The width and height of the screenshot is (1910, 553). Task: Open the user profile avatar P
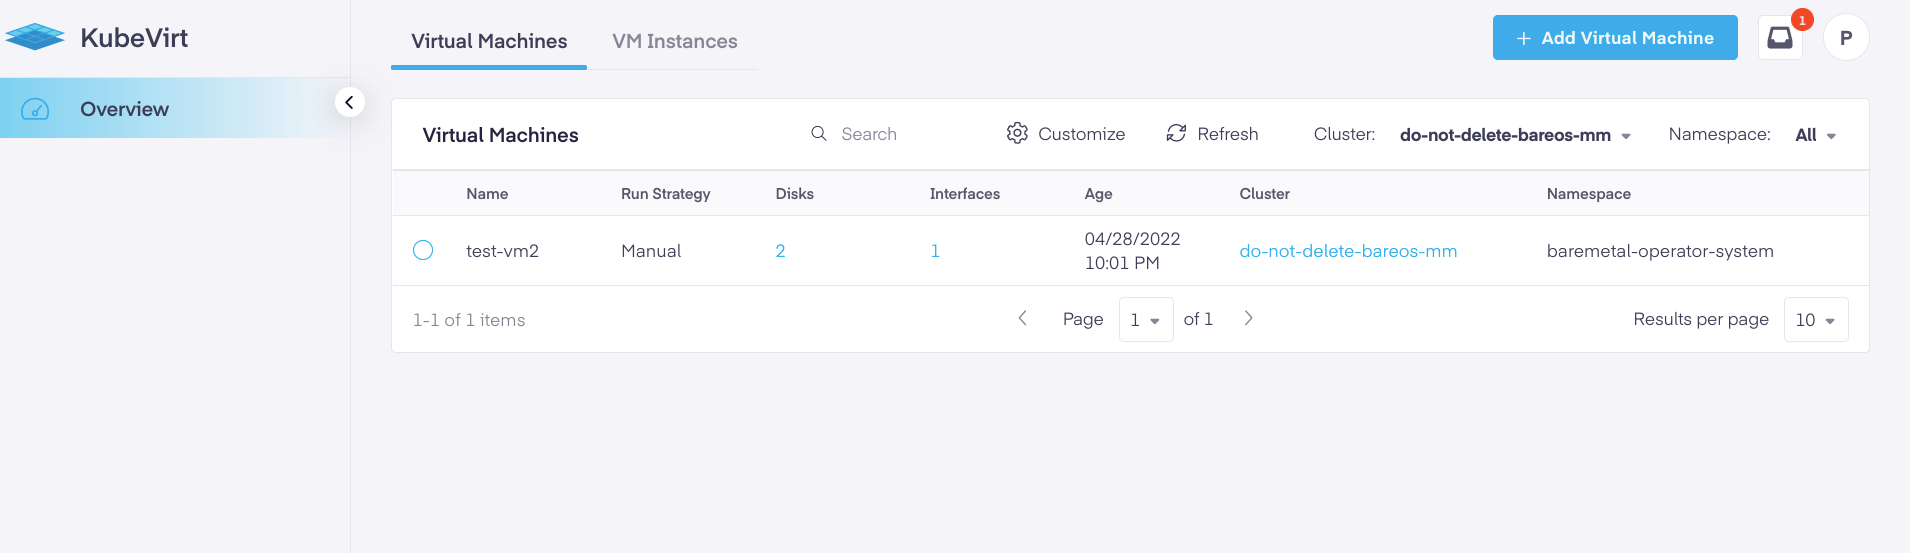1846,38
